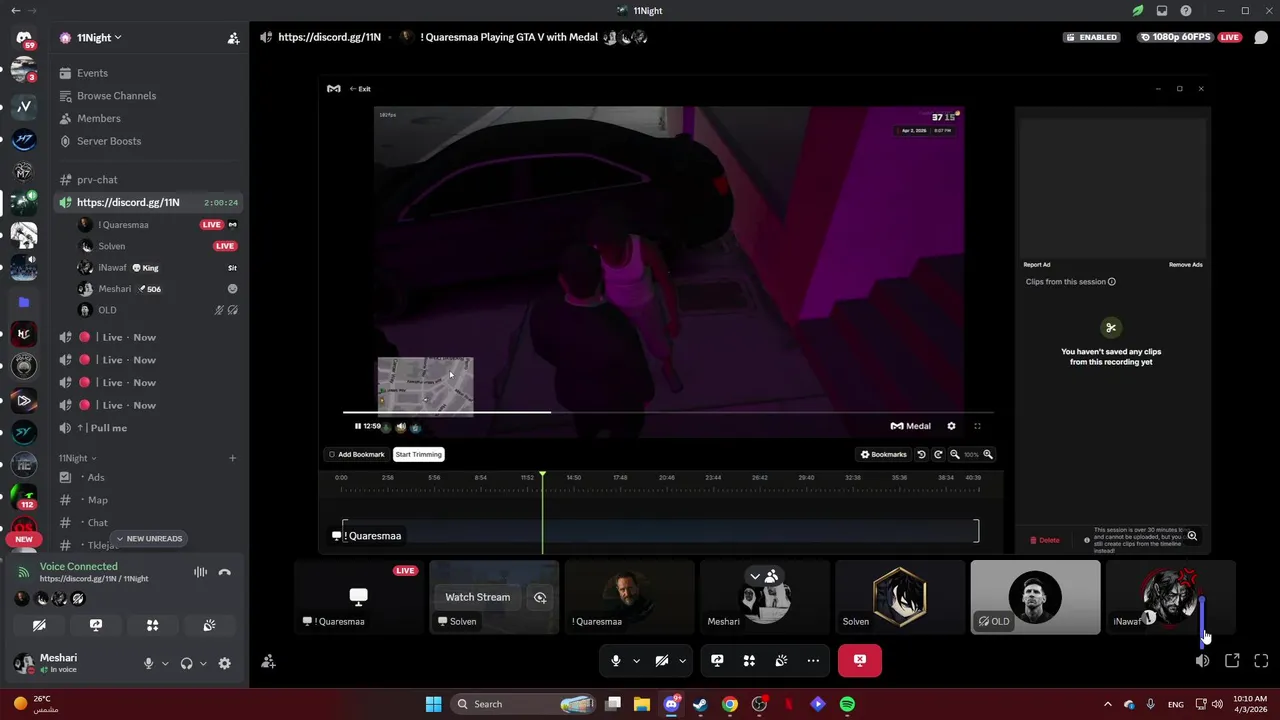Open soundboard in the Voice Connected panel
This screenshot has width=1280, height=720.
point(209,625)
